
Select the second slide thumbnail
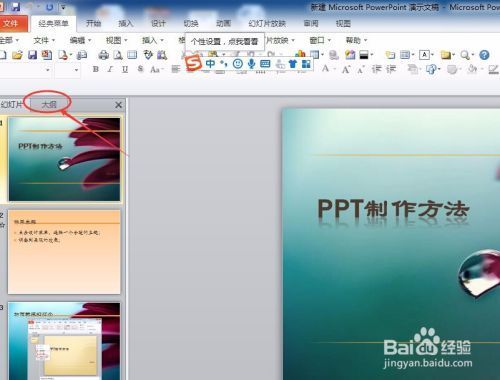64,252
